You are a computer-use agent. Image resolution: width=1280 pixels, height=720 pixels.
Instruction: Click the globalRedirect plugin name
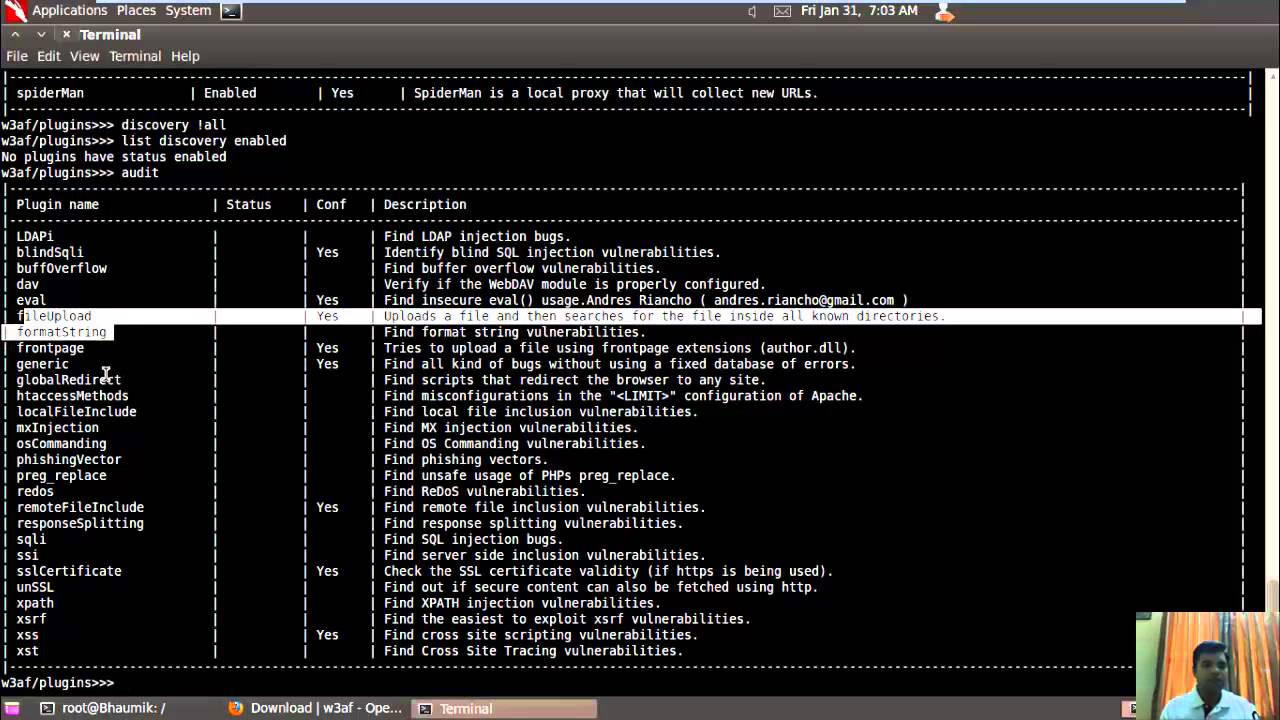tap(68, 380)
